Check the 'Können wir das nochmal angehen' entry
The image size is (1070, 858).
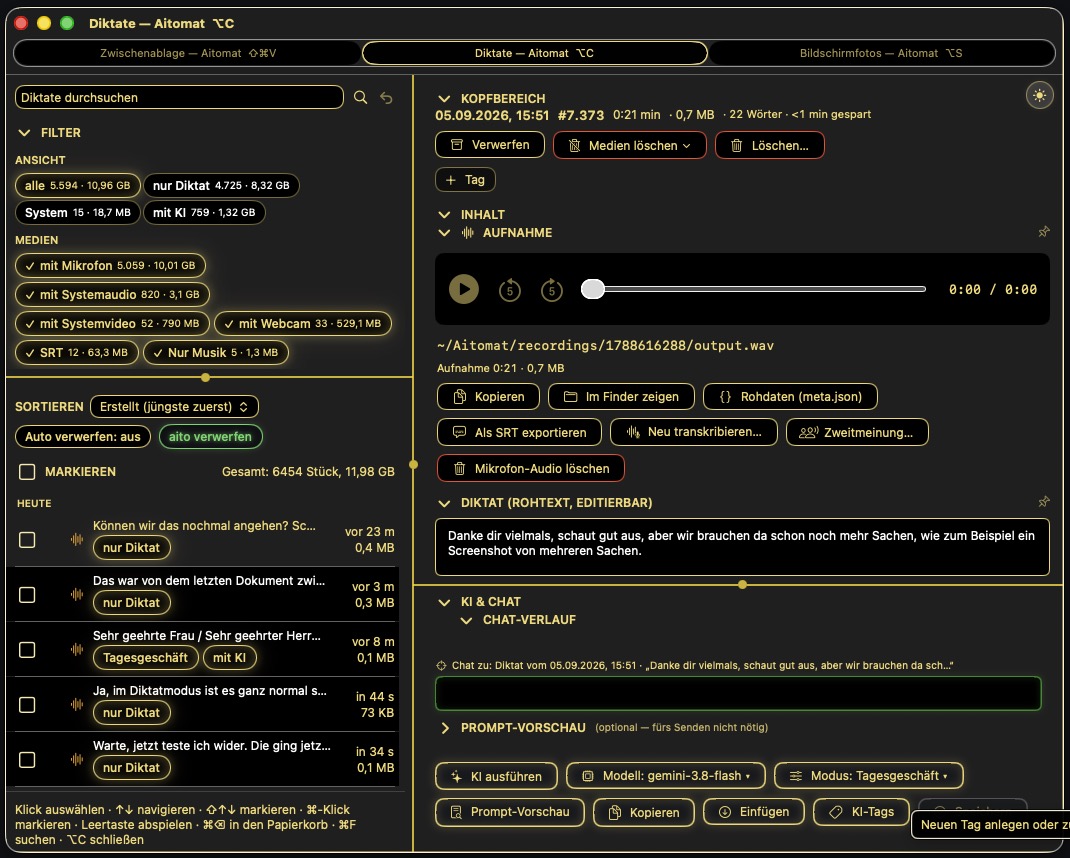tap(27, 540)
